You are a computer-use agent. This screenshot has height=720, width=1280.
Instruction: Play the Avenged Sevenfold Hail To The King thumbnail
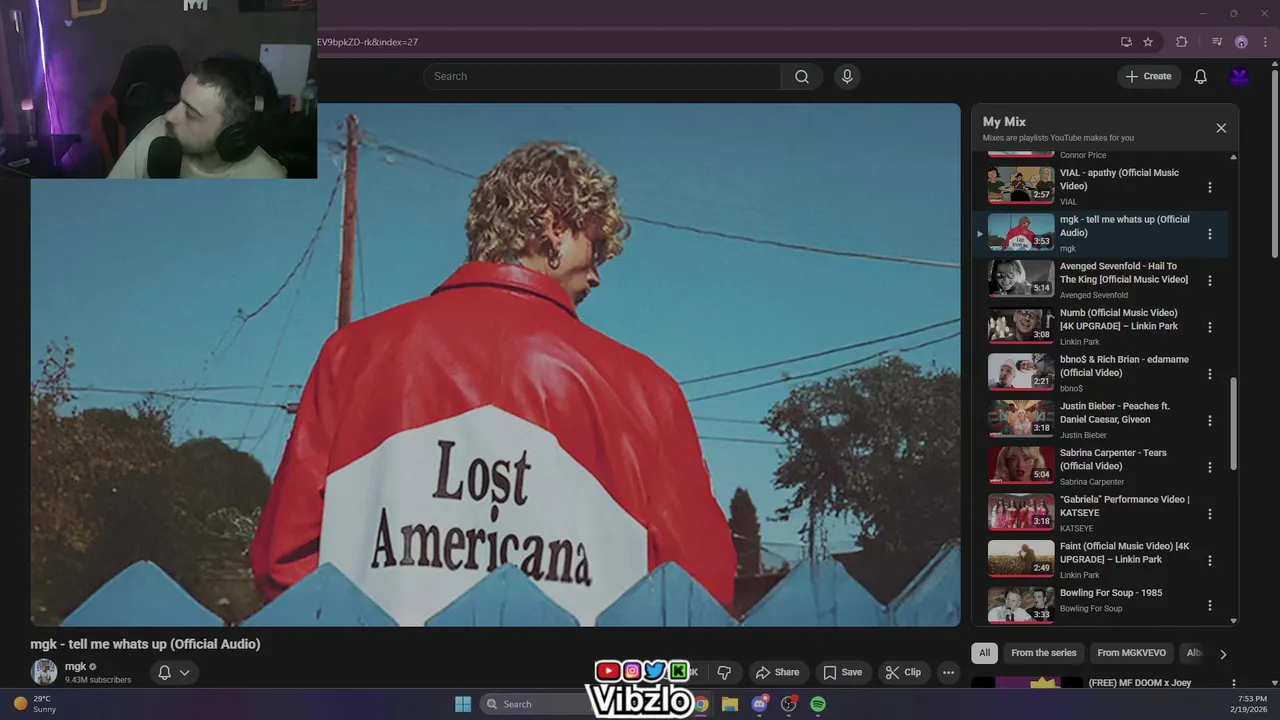pos(1021,279)
